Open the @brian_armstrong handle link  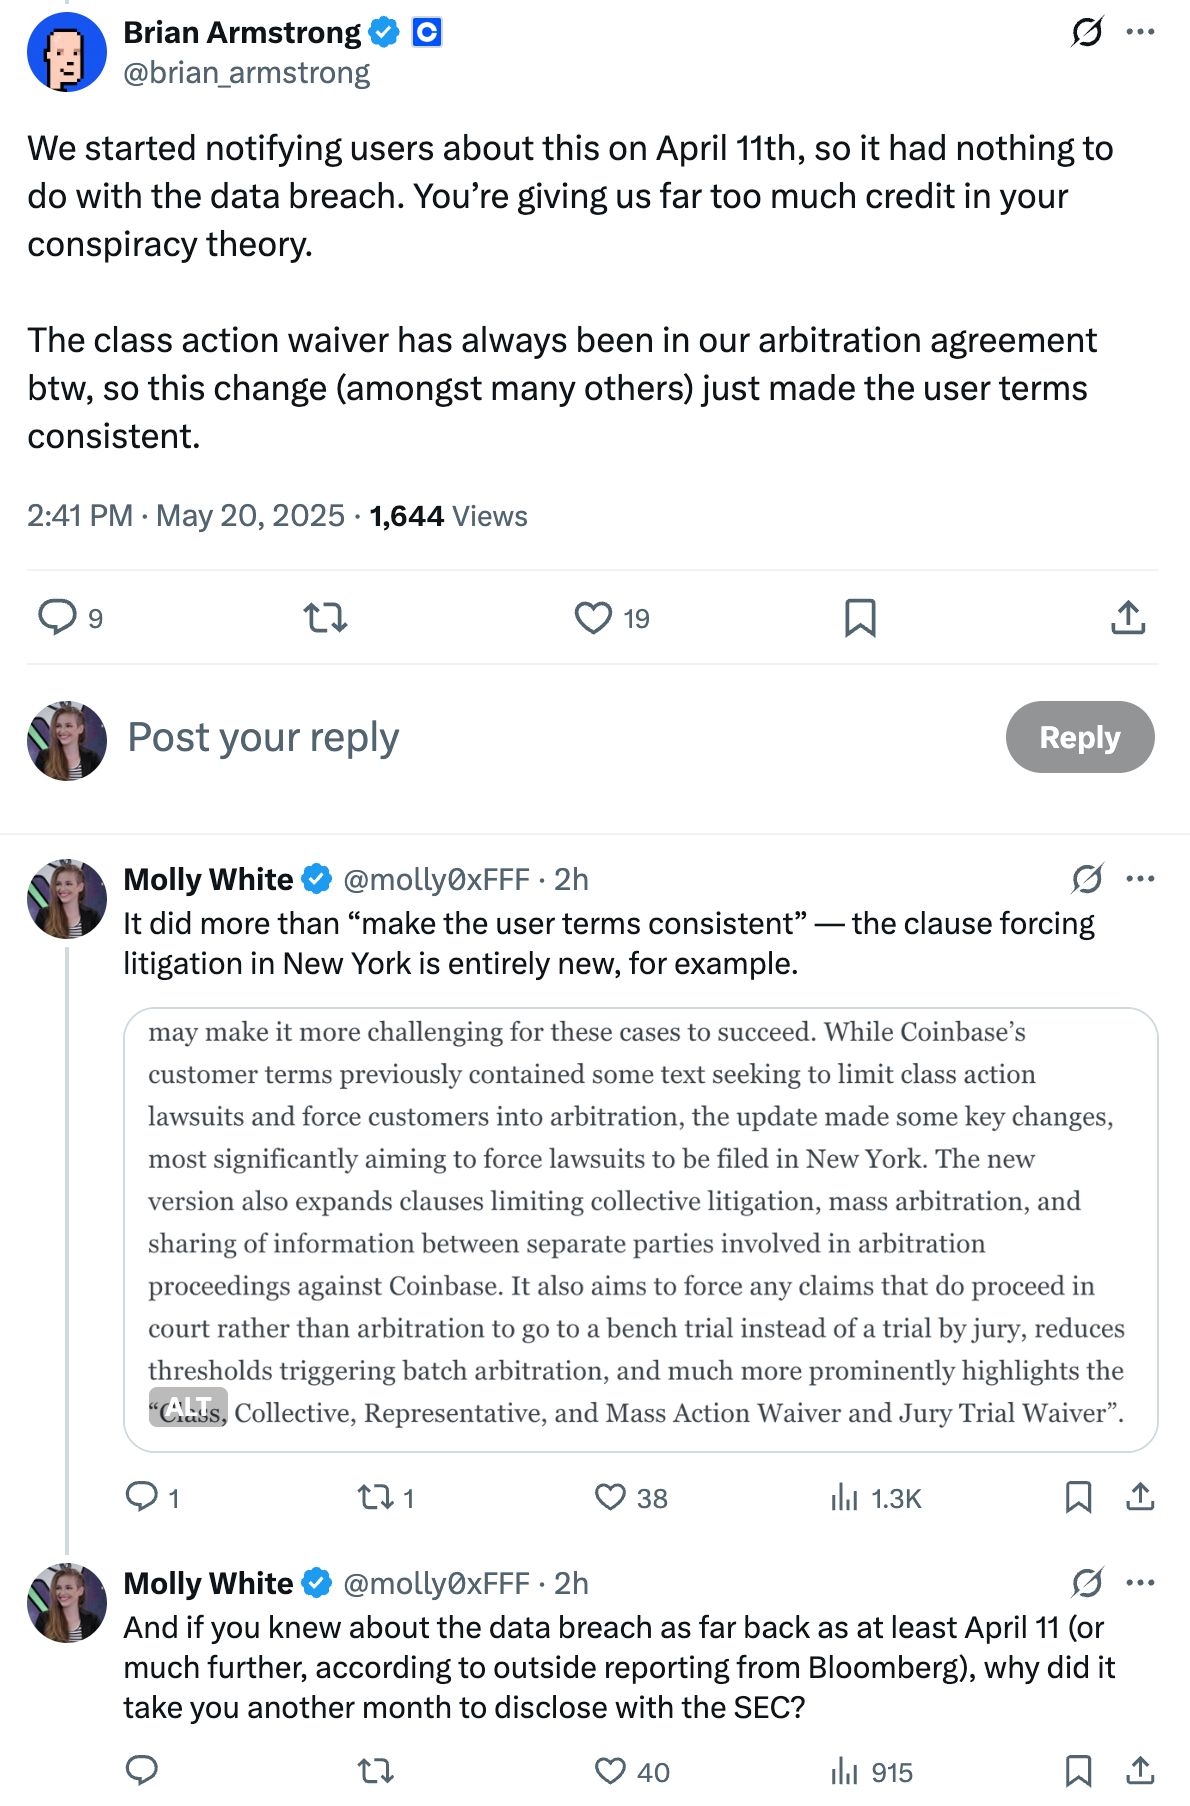[x=246, y=73]
